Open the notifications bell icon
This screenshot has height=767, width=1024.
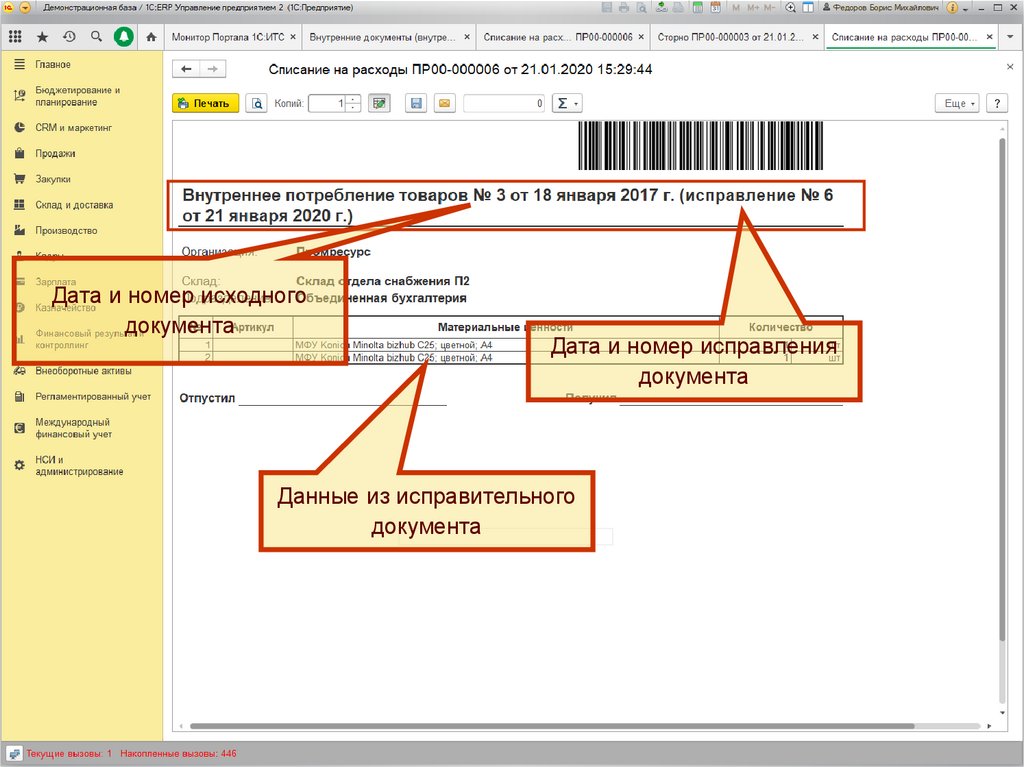[x=123, y=37]
